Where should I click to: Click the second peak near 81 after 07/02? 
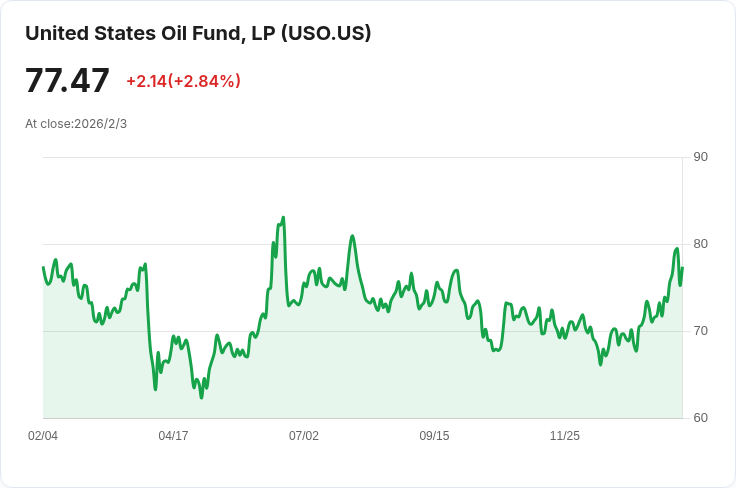point(352,236)
